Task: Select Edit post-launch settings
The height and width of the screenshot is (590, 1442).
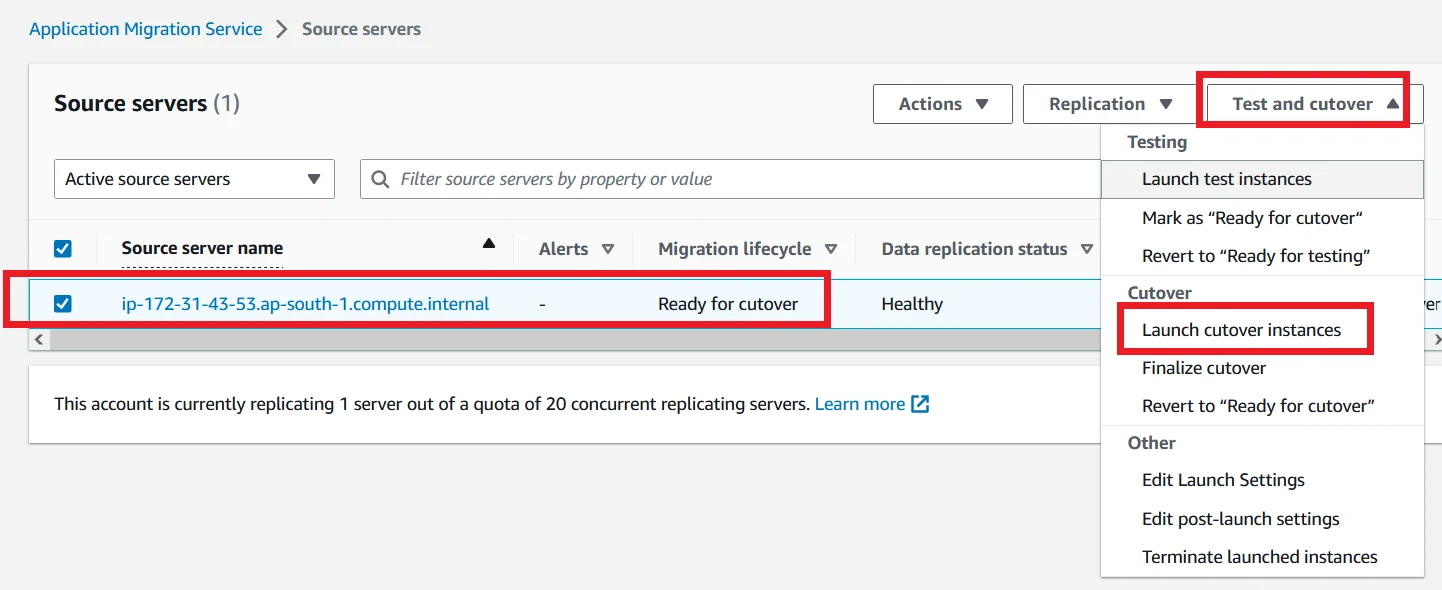Action: click(1262, 519)
